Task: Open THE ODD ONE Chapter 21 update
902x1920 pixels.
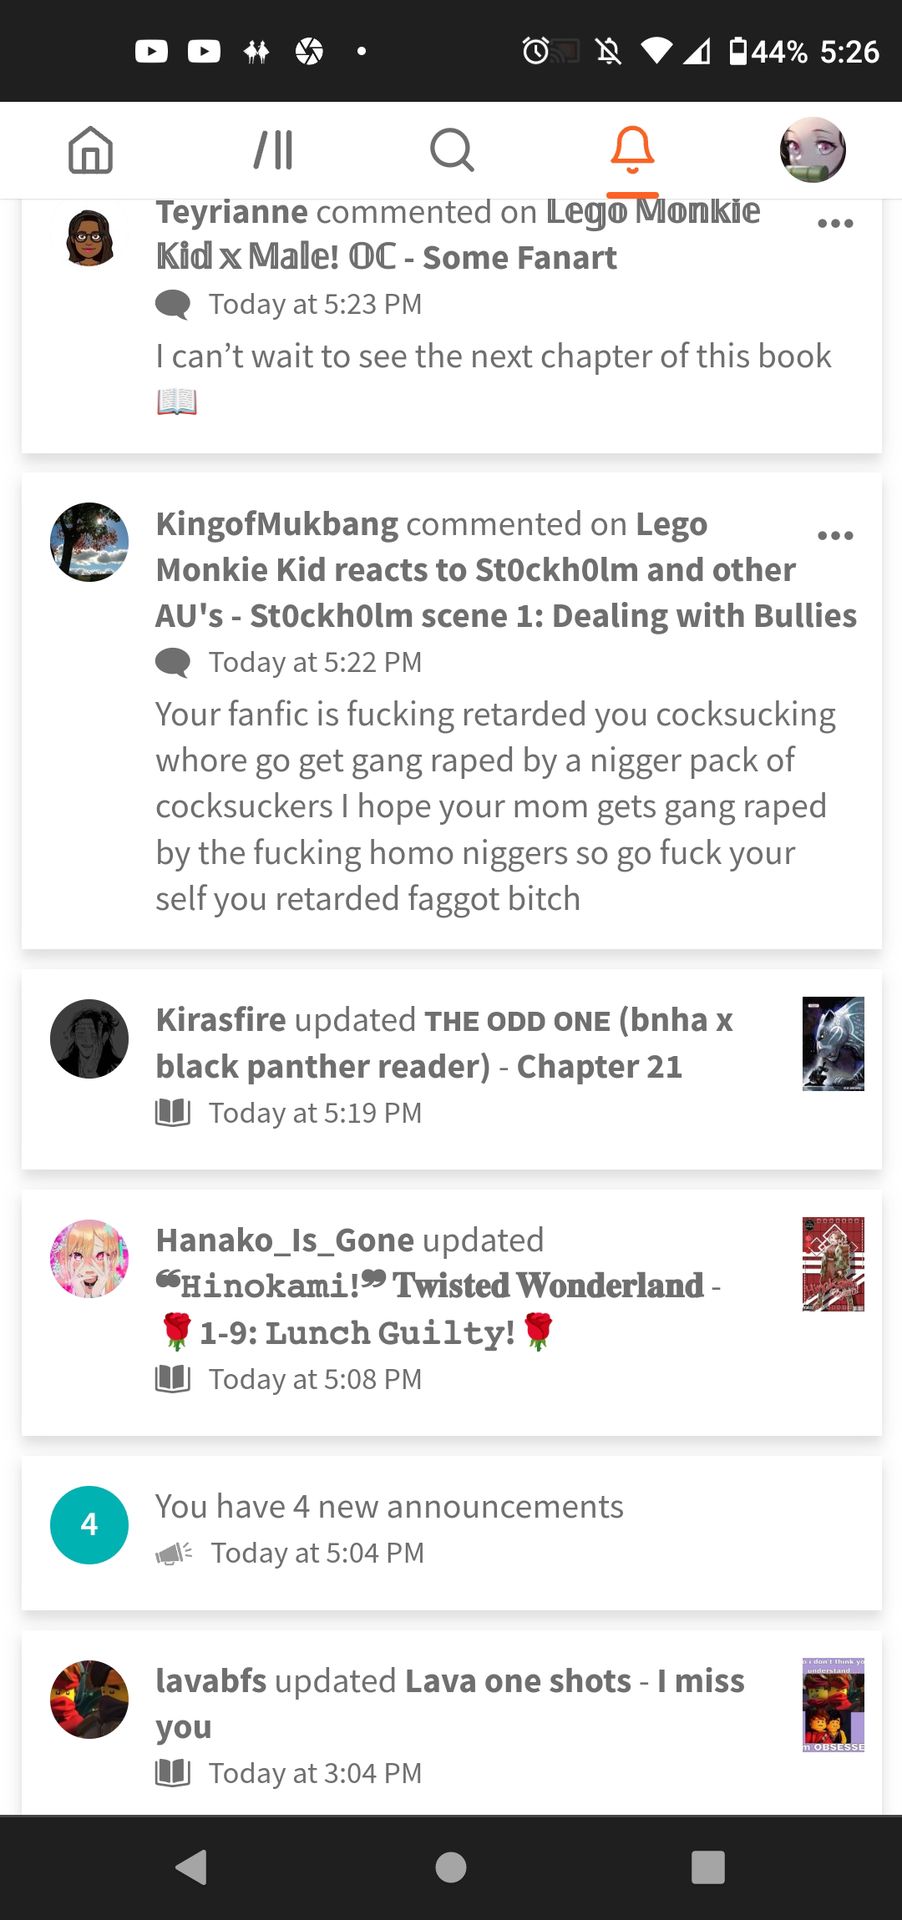Action: click(x=452, y=1069)
